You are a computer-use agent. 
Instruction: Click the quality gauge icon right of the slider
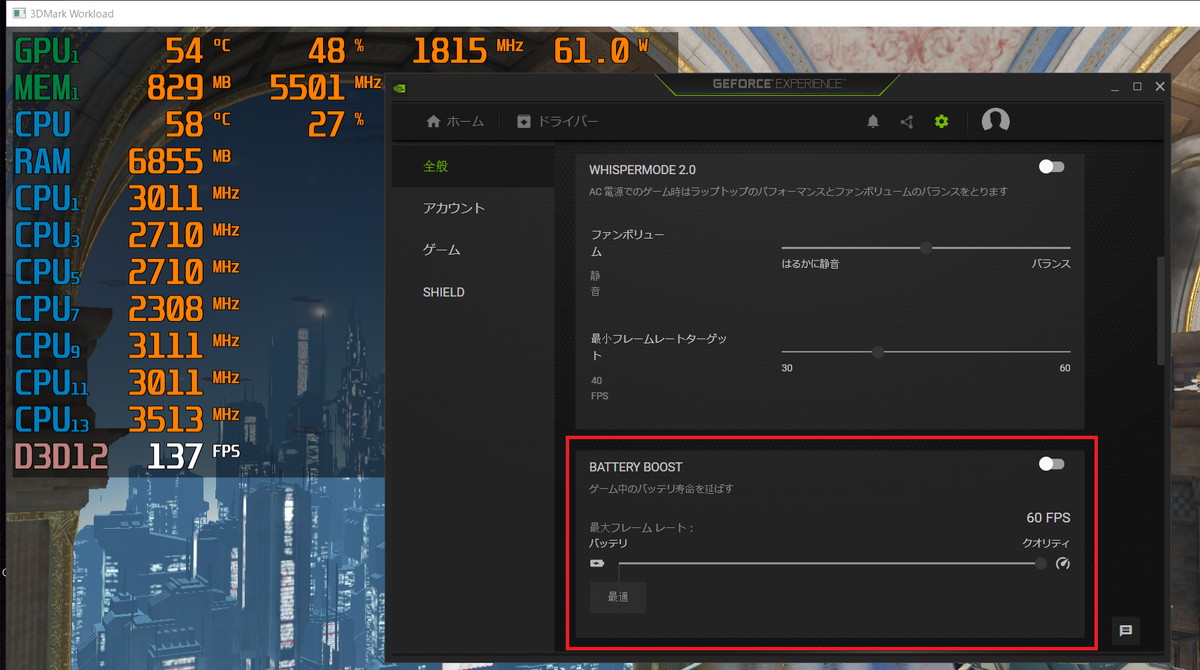pos(1063,564)
